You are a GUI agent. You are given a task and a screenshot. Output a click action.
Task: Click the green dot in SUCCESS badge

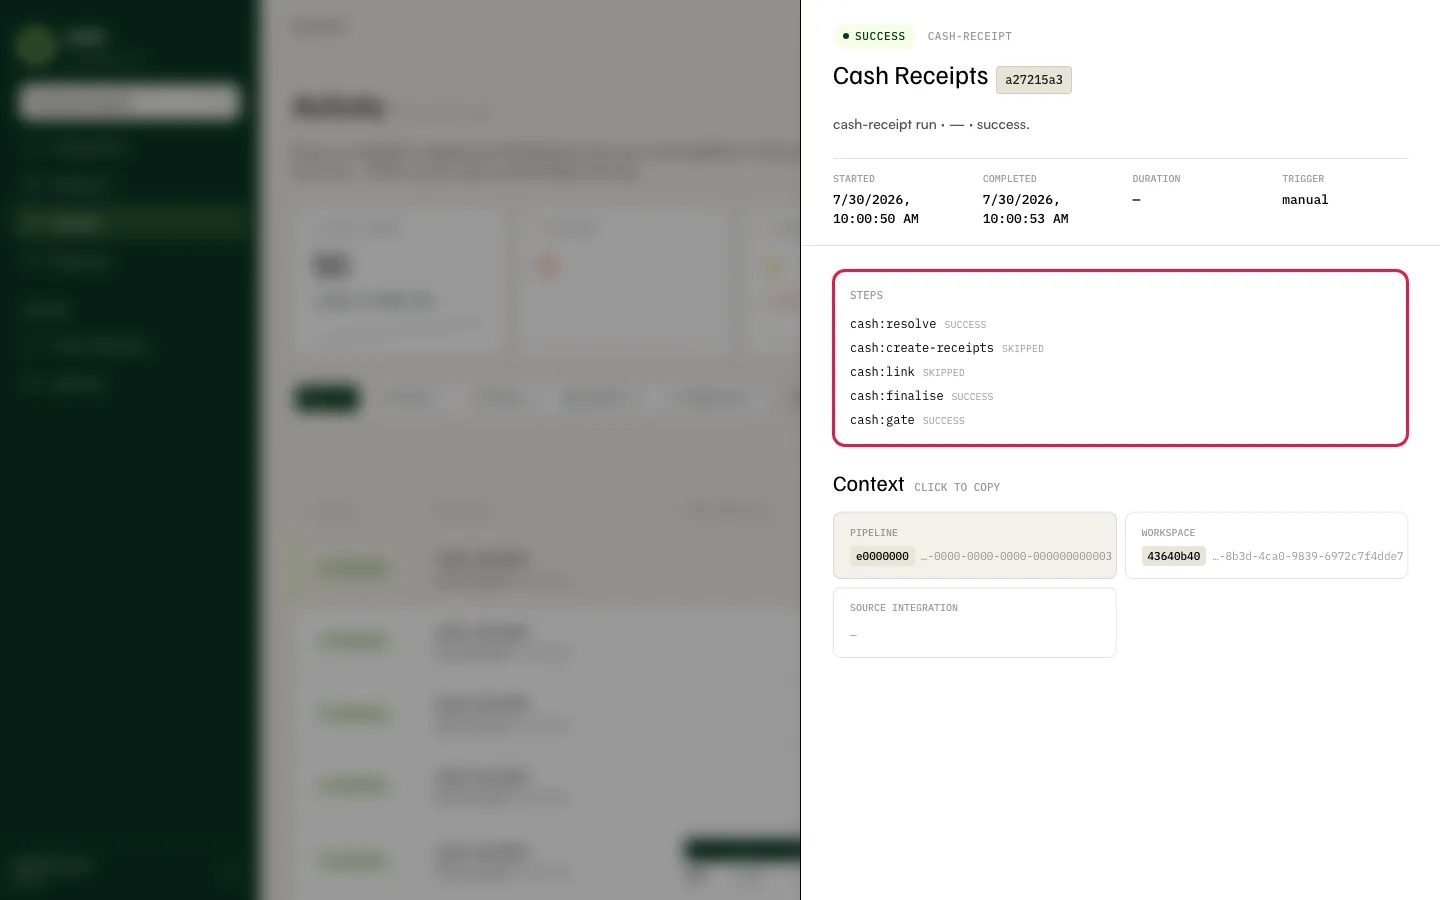point(845,36)
